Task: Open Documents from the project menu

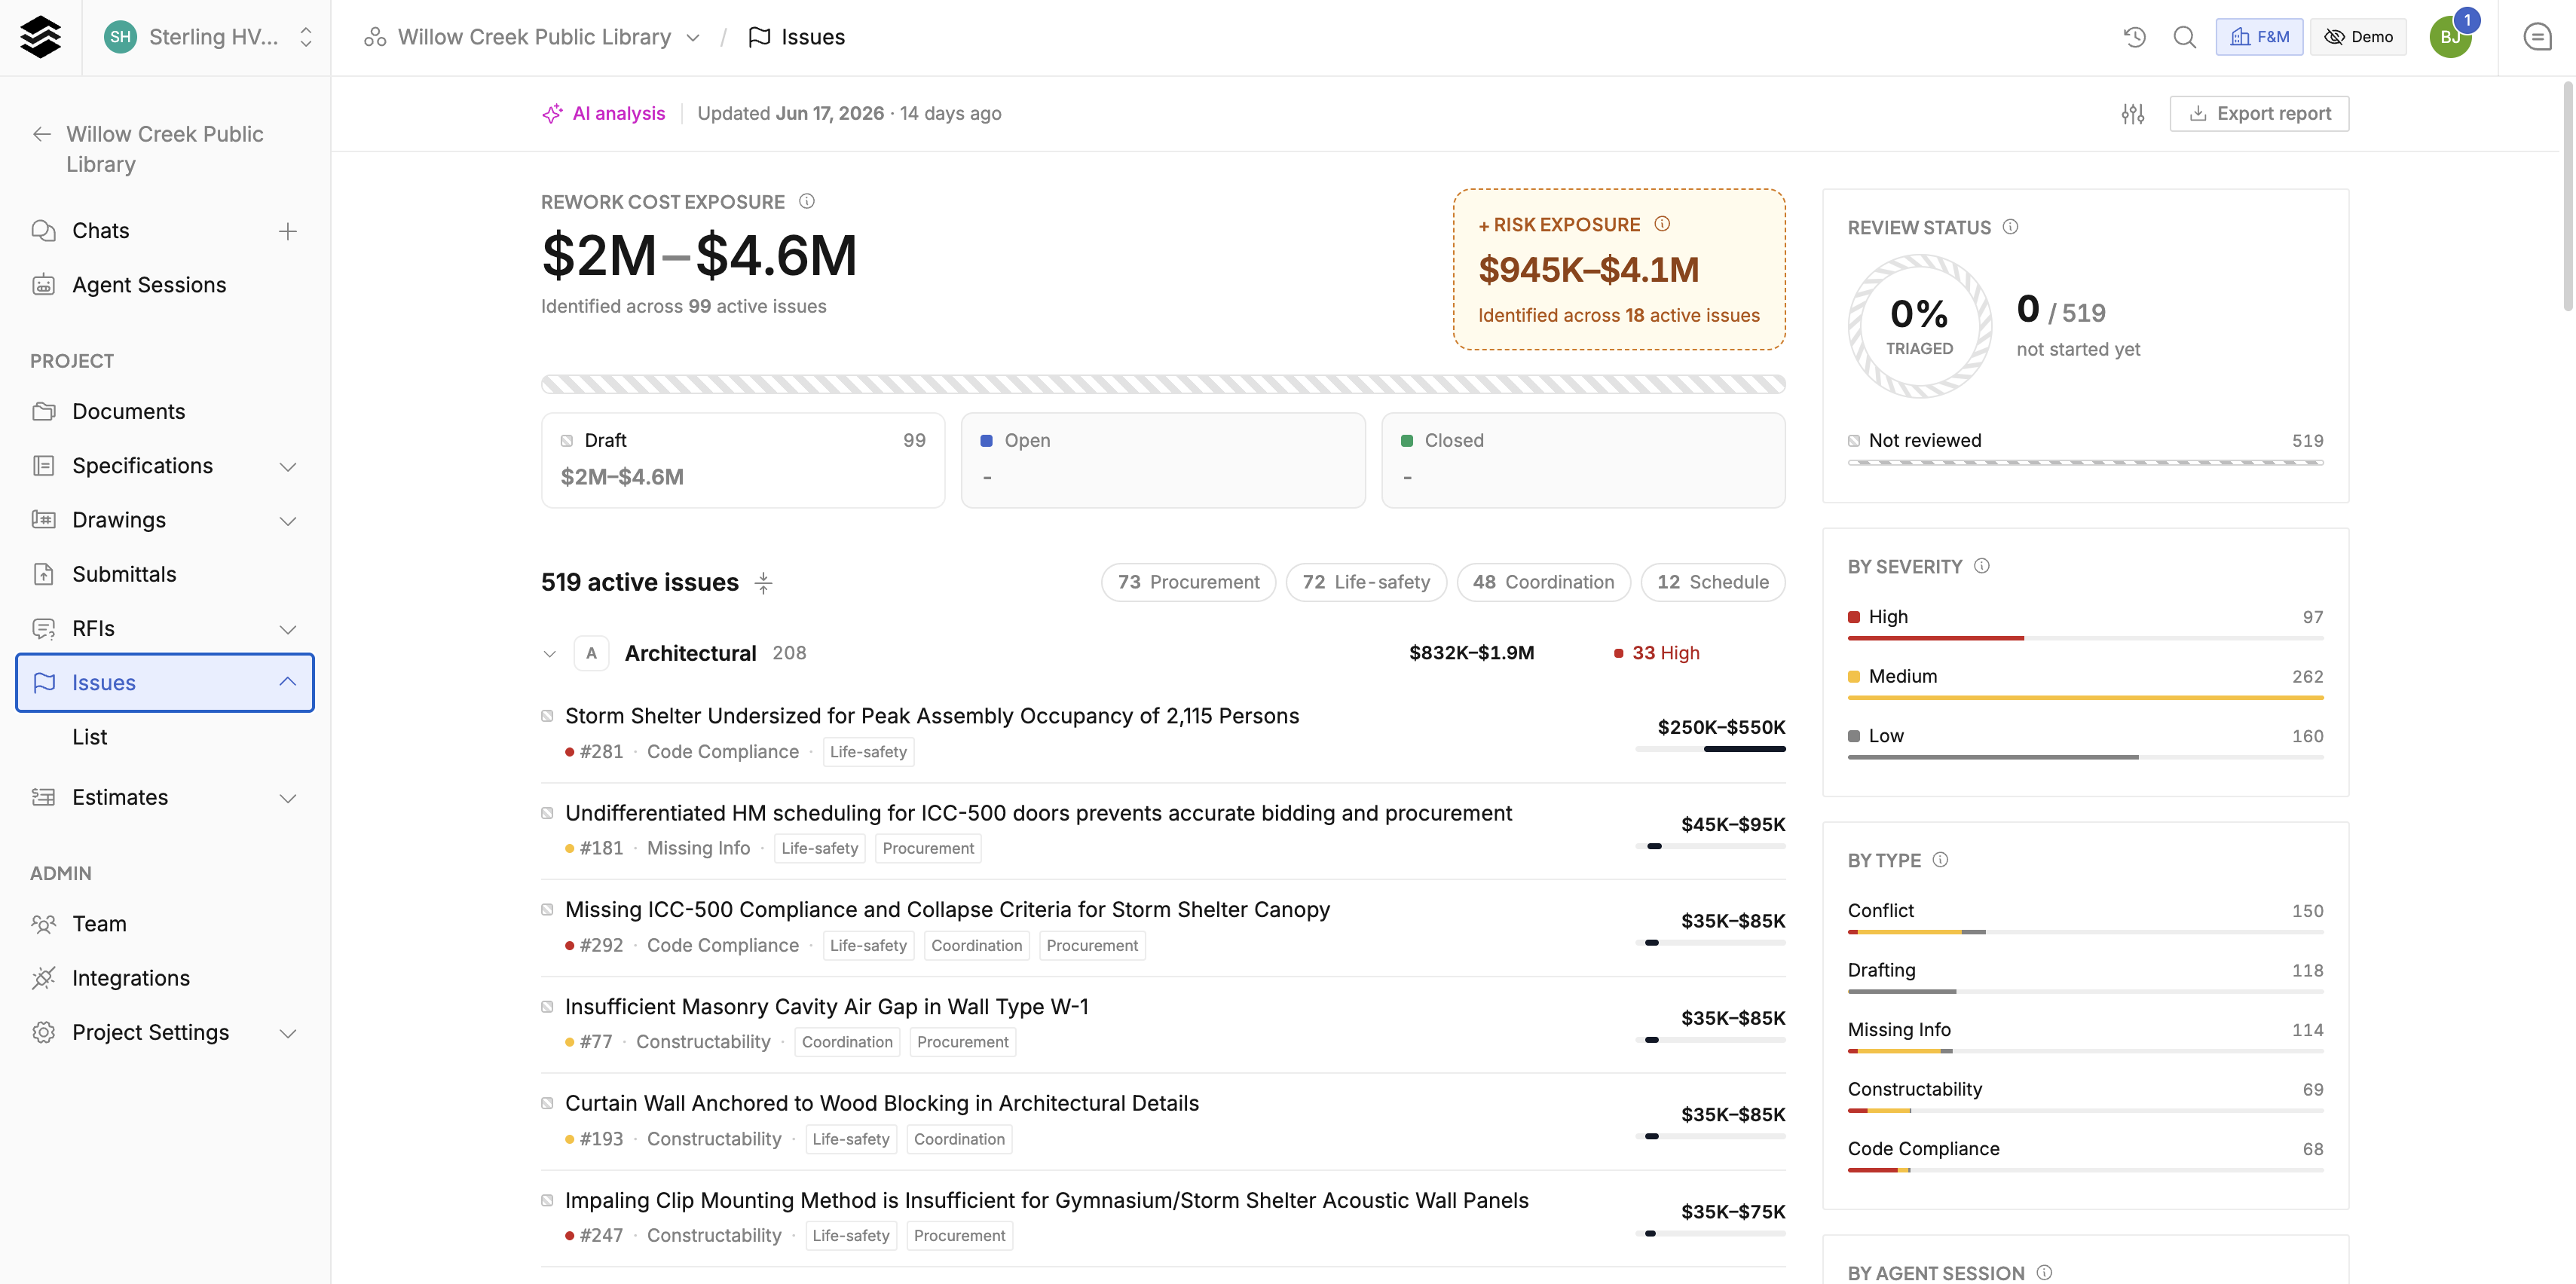Action: (165, 411)
